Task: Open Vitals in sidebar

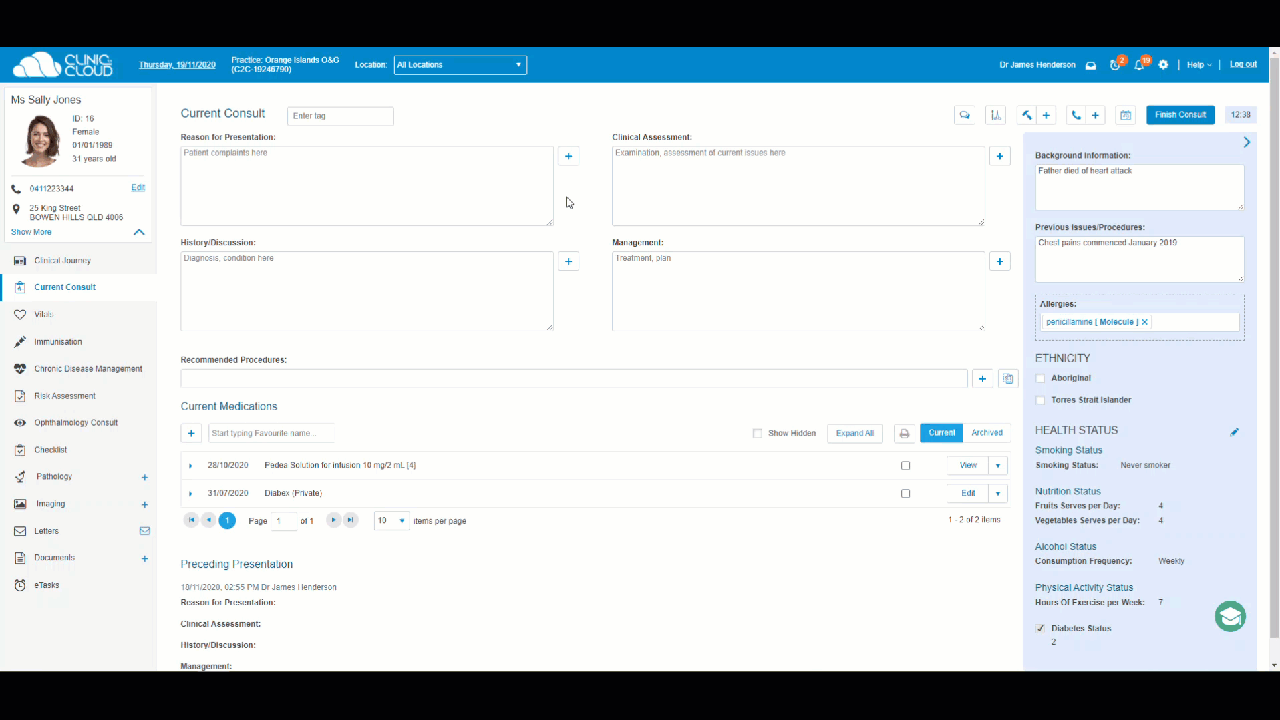Action: [43, 315]
